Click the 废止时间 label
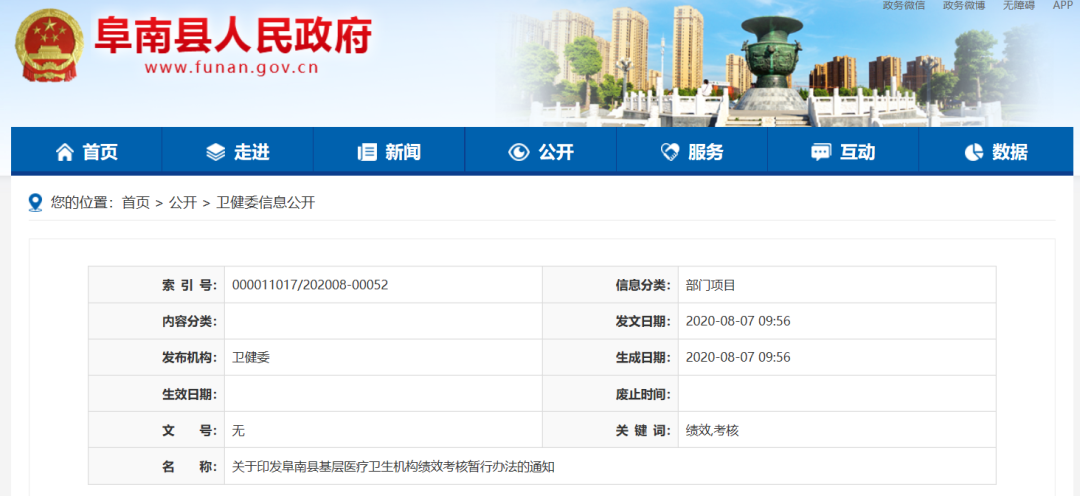 coord(643,394)
